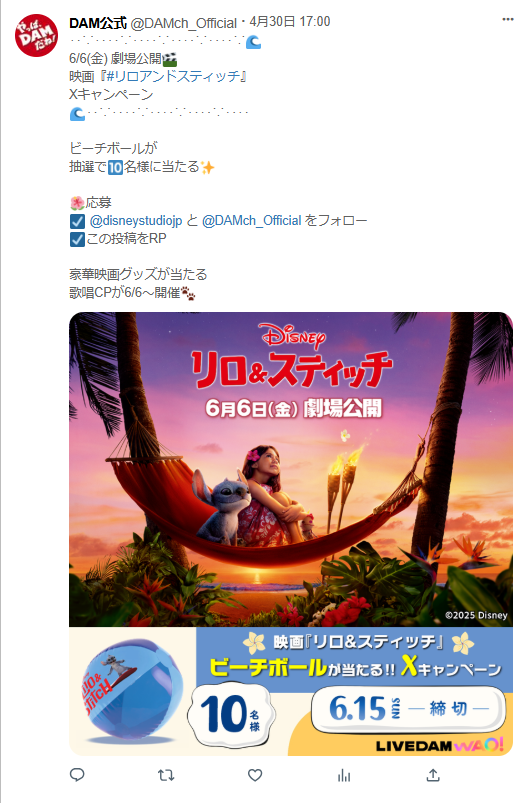Viewport: 527px width, 803px height.
Task: Click the LIVEDAM WAO! logo in banner
Action: [x=439, y=745]
